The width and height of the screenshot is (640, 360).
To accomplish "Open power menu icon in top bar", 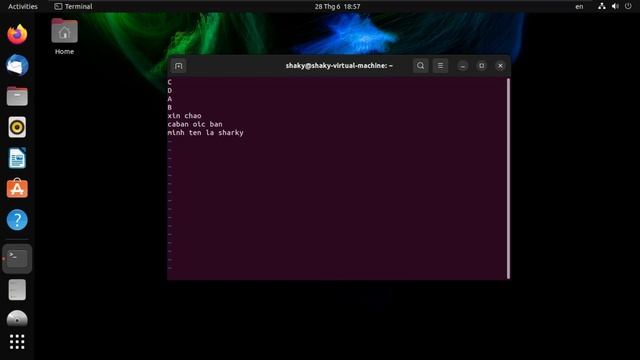I will pos(628,7).
